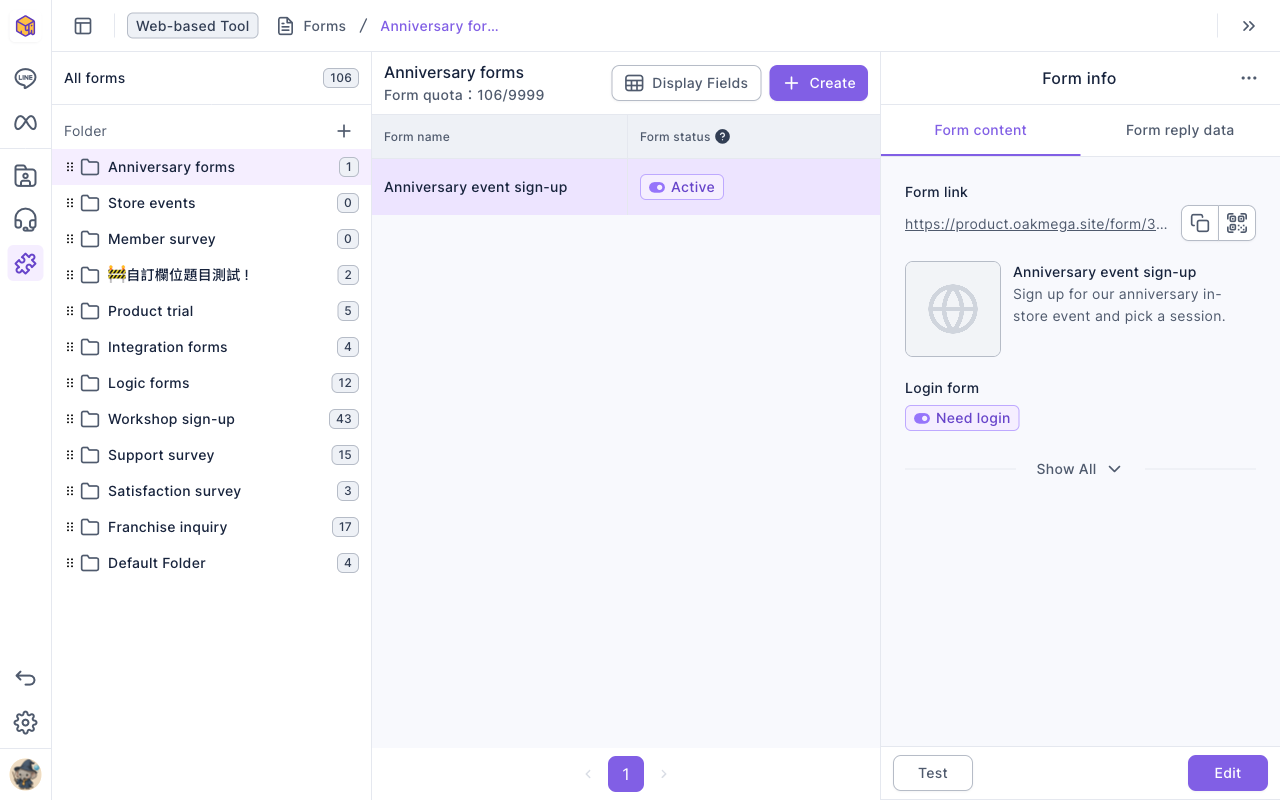Toggle the sidebar panel layout icon

[83, 26]
